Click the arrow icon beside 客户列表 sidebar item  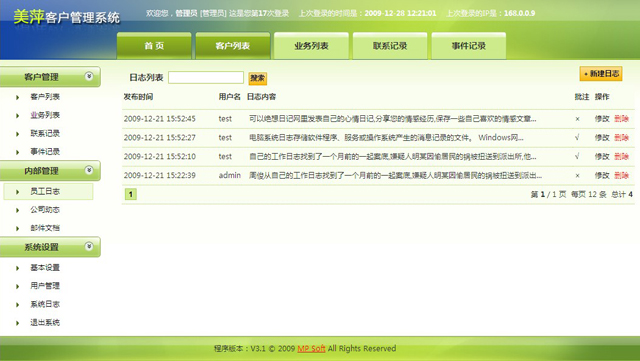pos(18,97)
